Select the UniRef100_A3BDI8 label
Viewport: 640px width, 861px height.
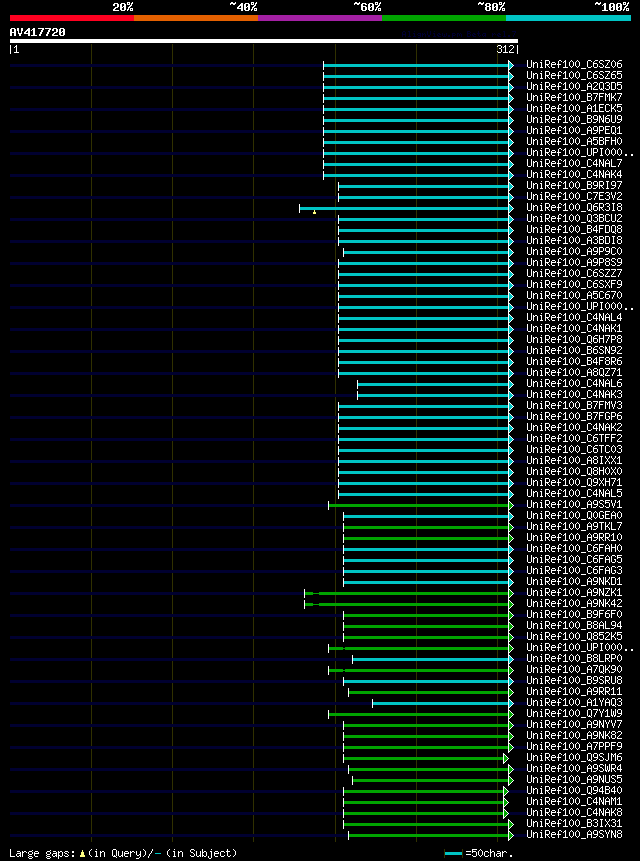[574, 241]
